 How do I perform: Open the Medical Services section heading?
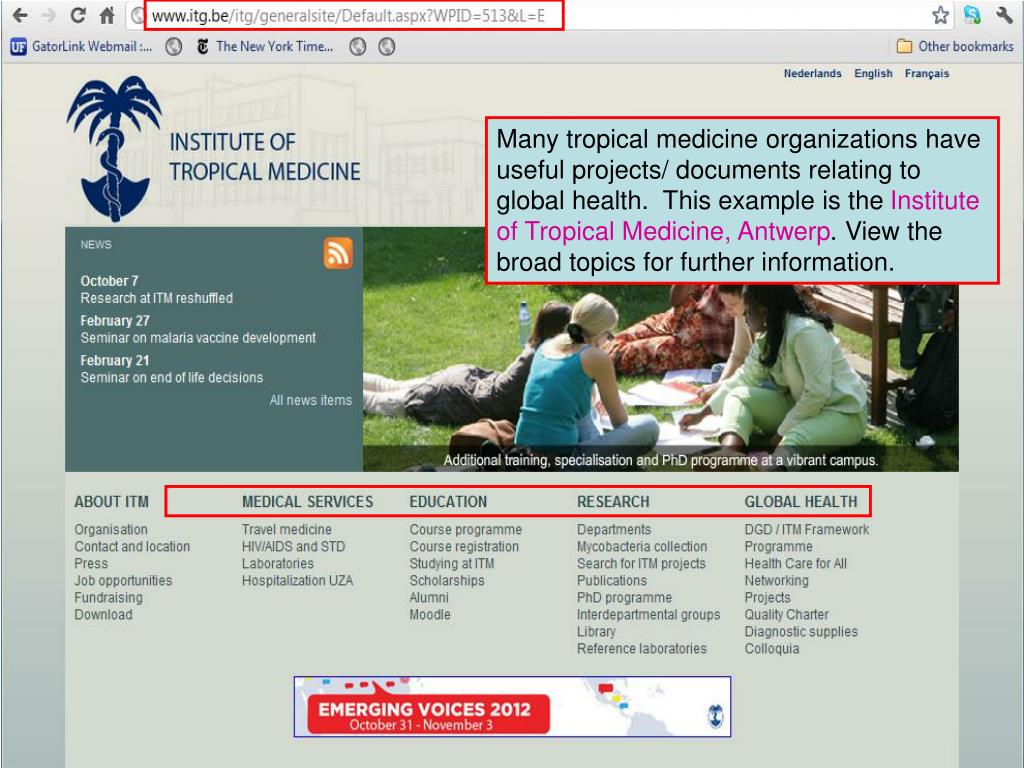pos(308,502)
